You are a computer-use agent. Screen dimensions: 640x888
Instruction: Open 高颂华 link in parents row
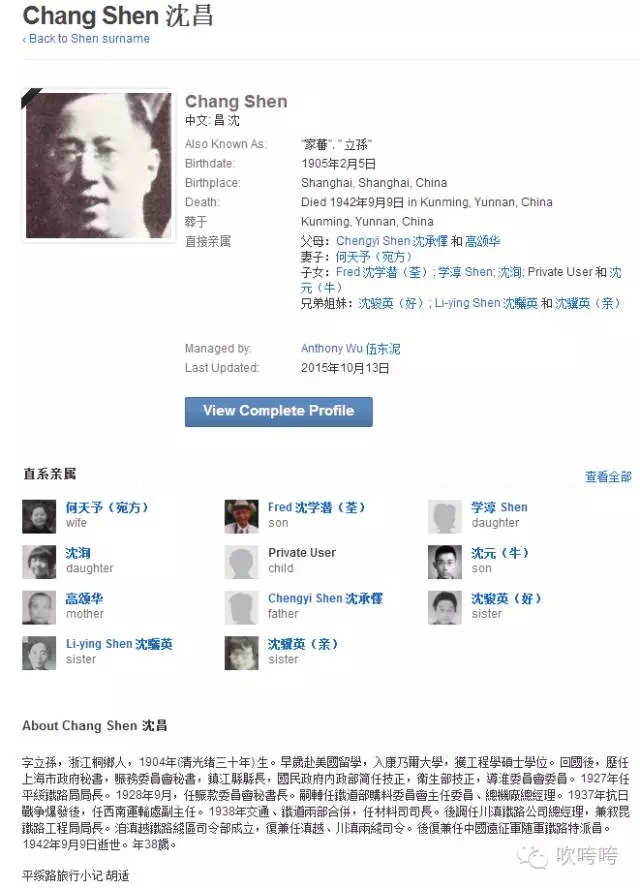(x=482, y=241)
